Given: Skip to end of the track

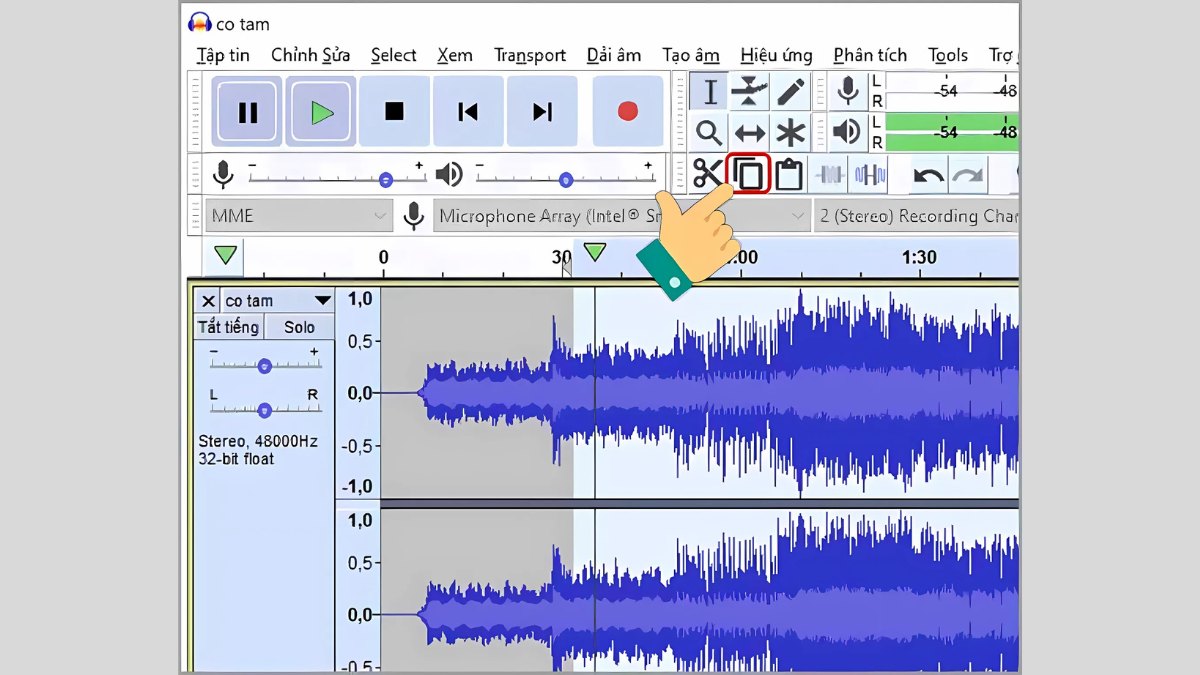Looking at the screenshot, I should click(x=542, y=112).
